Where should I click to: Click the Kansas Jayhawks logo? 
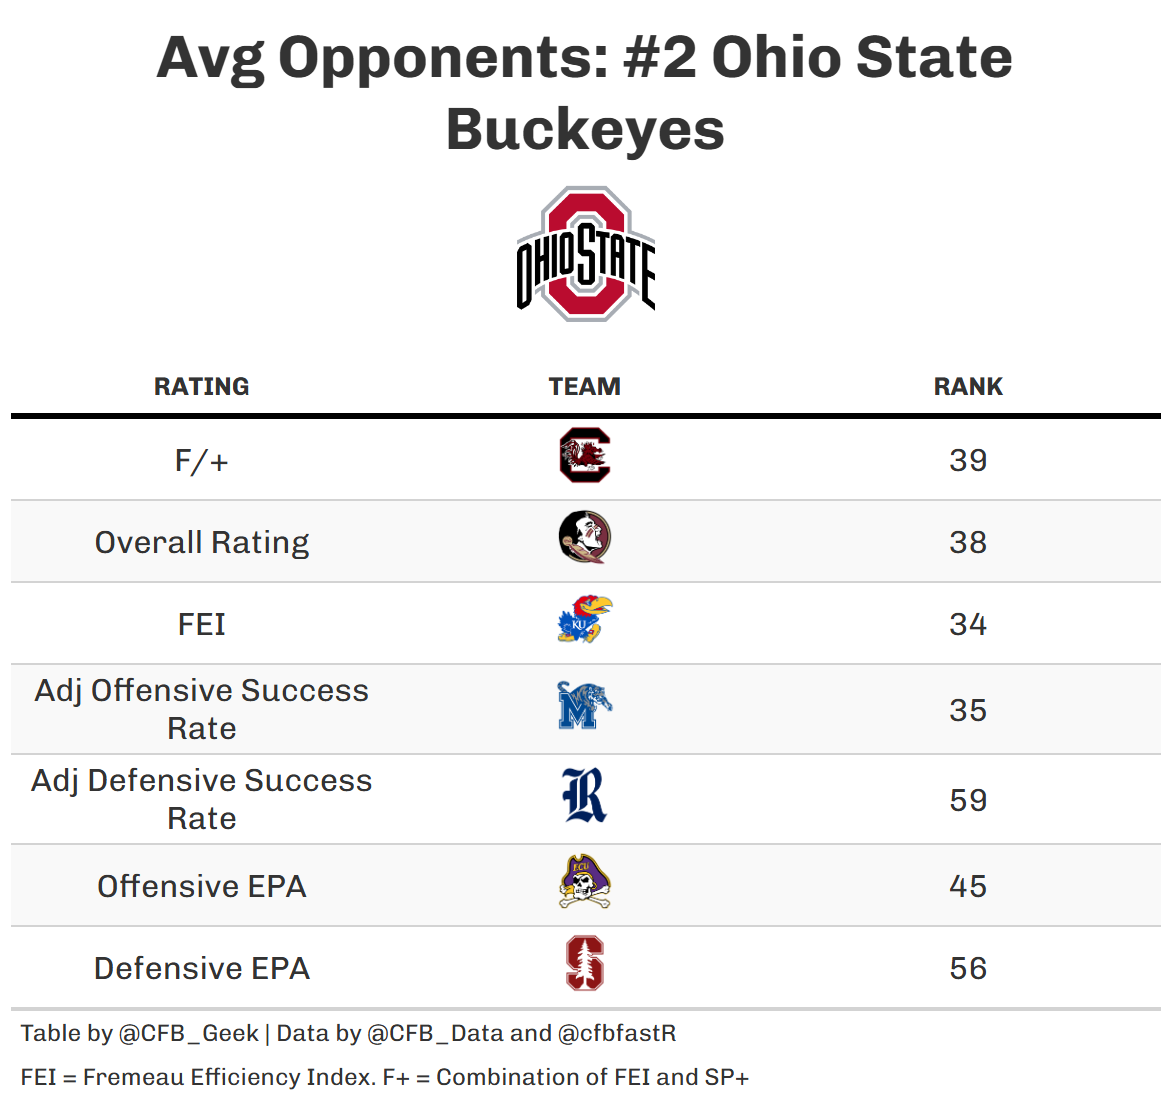coord(585,620)
